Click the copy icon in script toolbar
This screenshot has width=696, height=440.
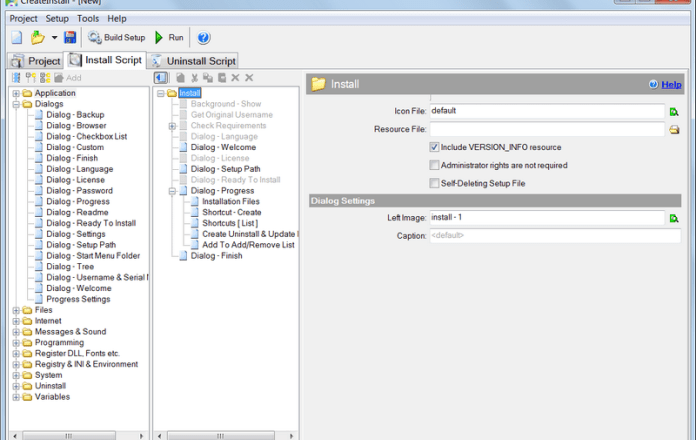click(180, 78)
